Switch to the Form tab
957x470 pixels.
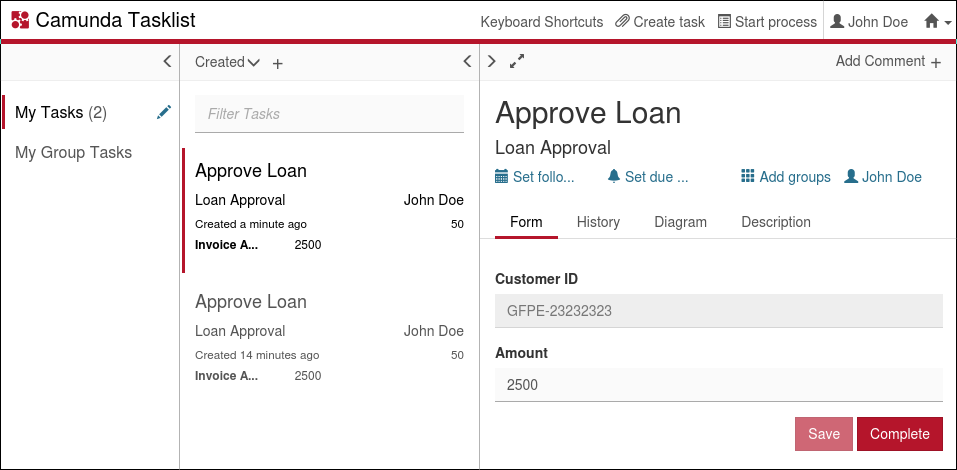coord(526,222)
